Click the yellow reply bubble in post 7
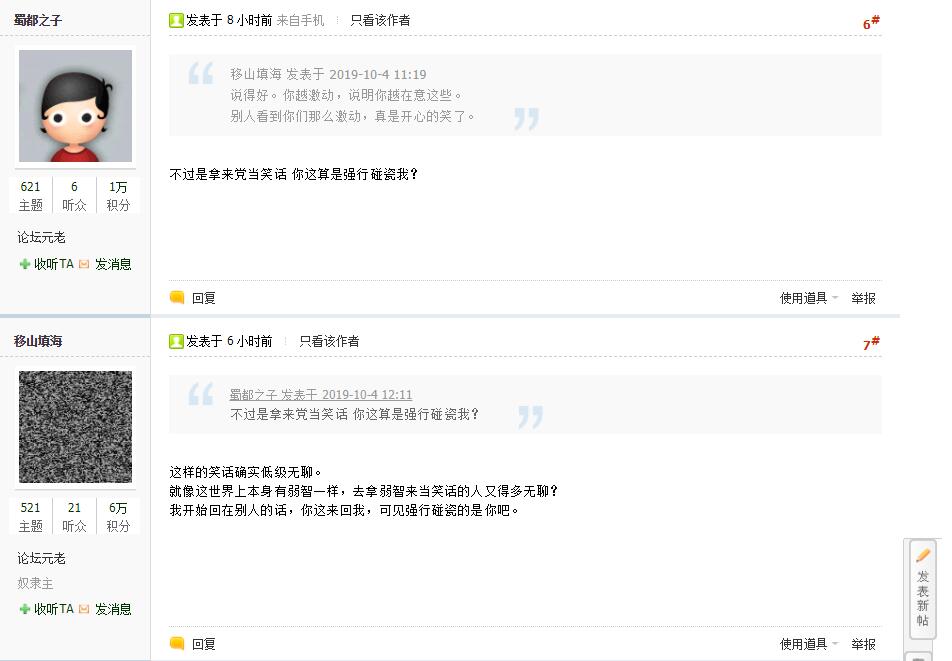Viewport: 952px width, 661px height. tap(177, 644)
